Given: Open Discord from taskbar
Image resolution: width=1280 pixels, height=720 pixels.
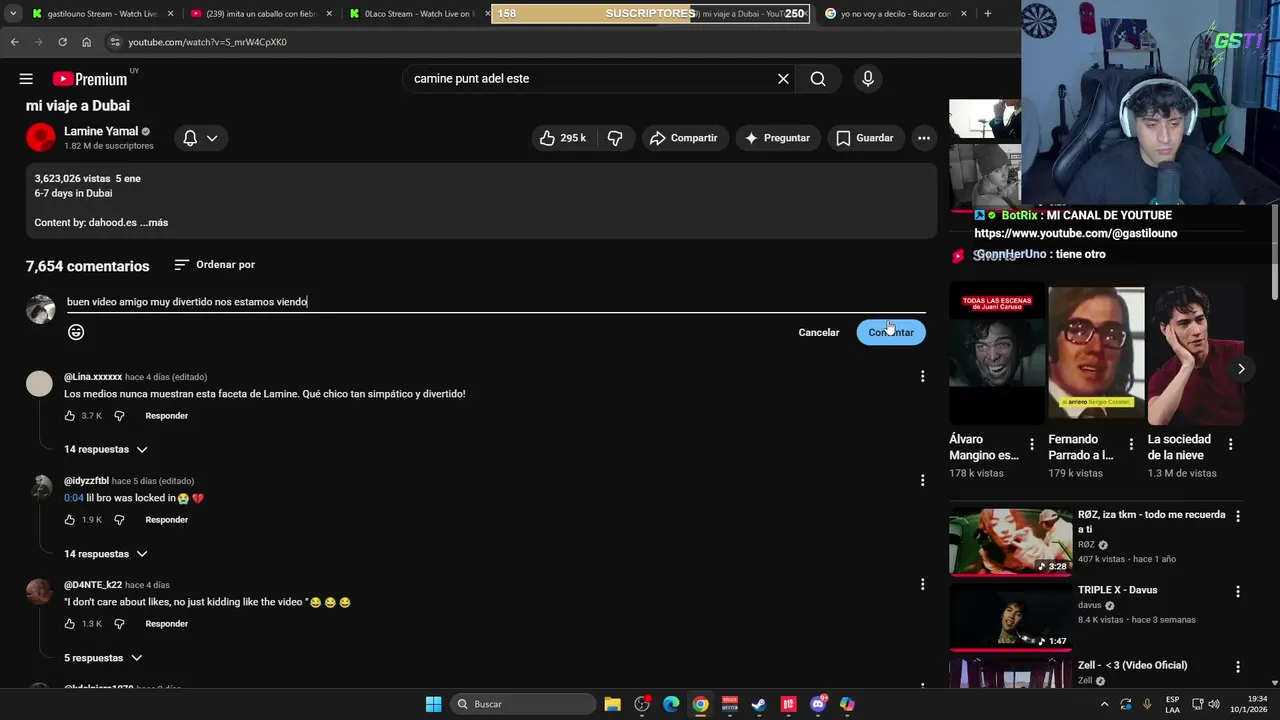Looking at the screenshot, I should 818,704.
